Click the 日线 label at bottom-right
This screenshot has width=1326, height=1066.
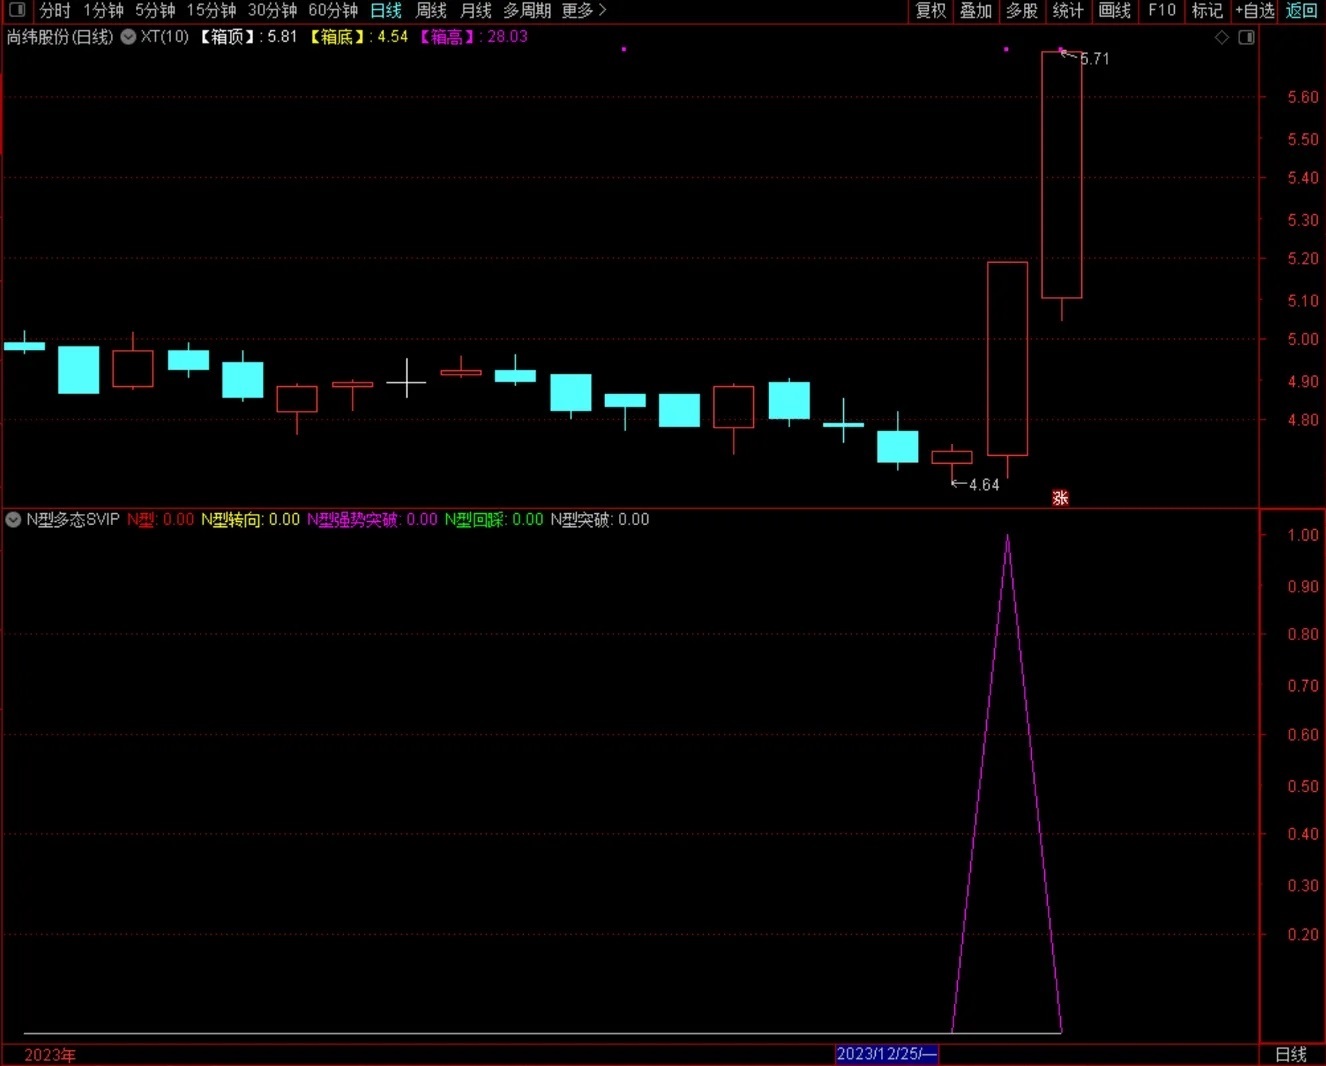coord(1291,1054)
